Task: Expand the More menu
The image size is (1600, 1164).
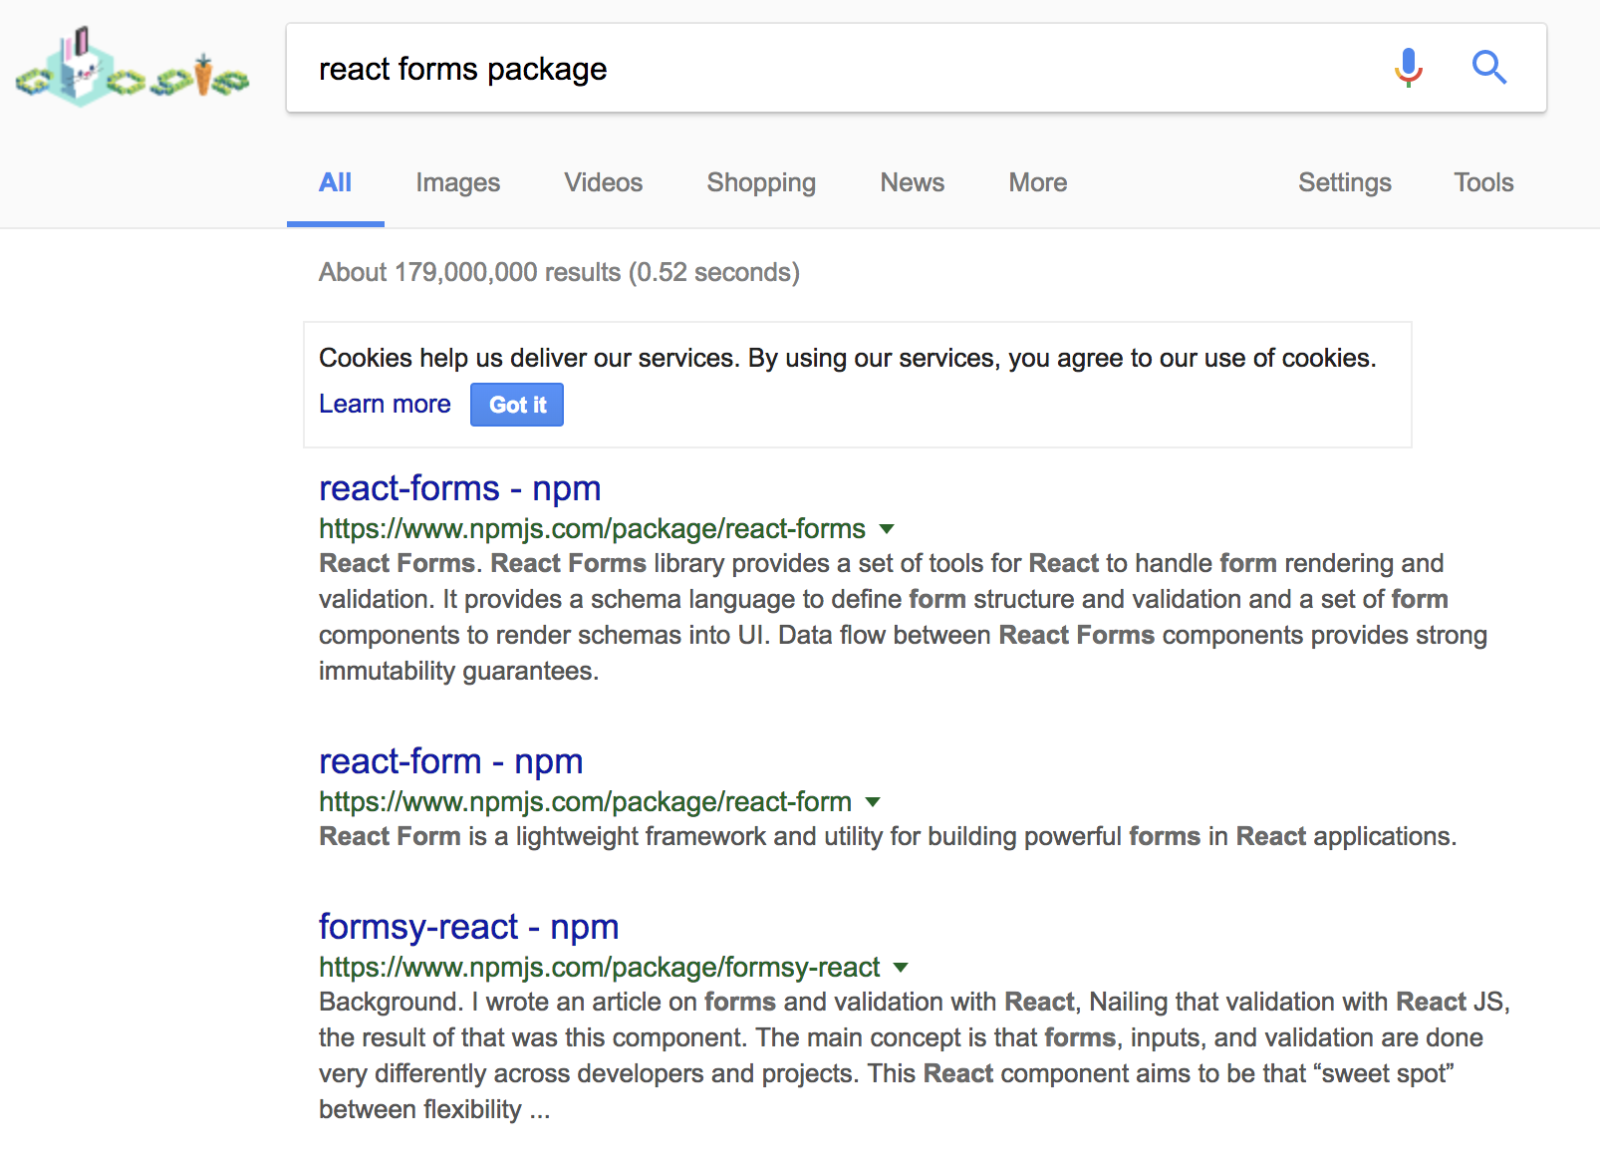Action: 1037,183
